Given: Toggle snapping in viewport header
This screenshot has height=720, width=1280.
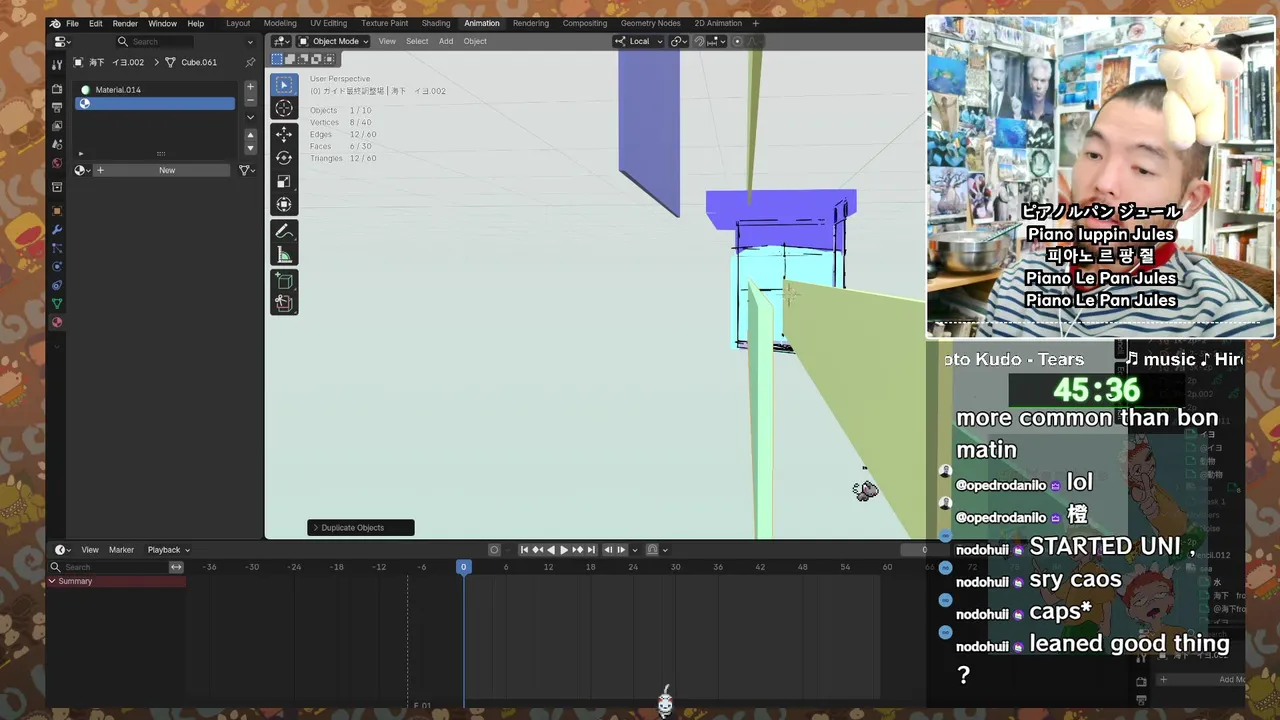Looking at the screenshot, I should tap(699, 41).
